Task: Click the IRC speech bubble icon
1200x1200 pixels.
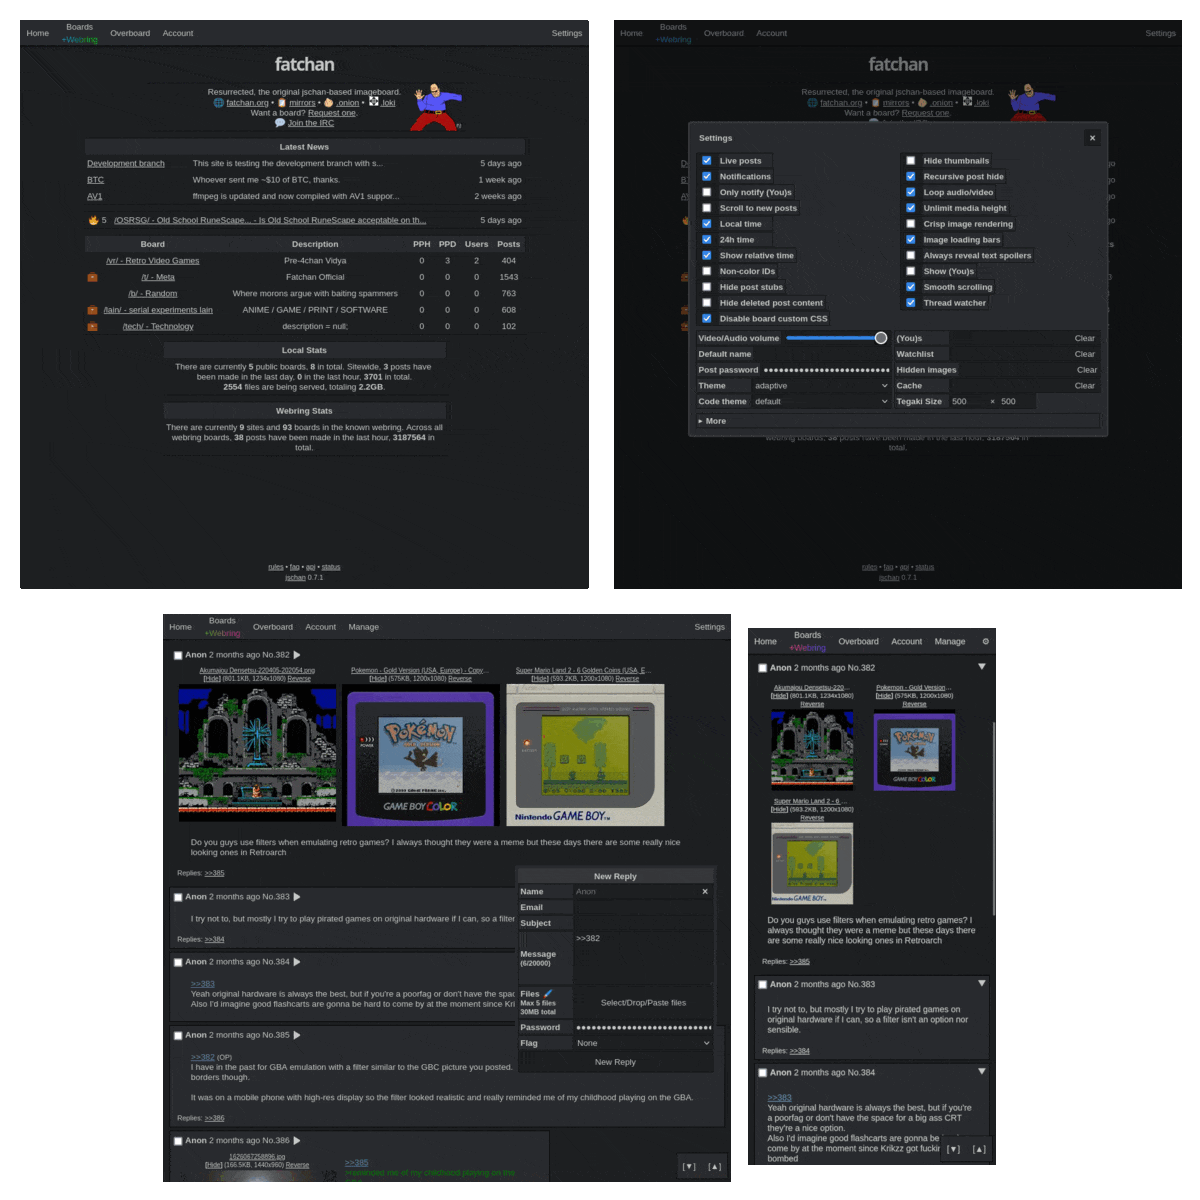Action: pos(280,123)
